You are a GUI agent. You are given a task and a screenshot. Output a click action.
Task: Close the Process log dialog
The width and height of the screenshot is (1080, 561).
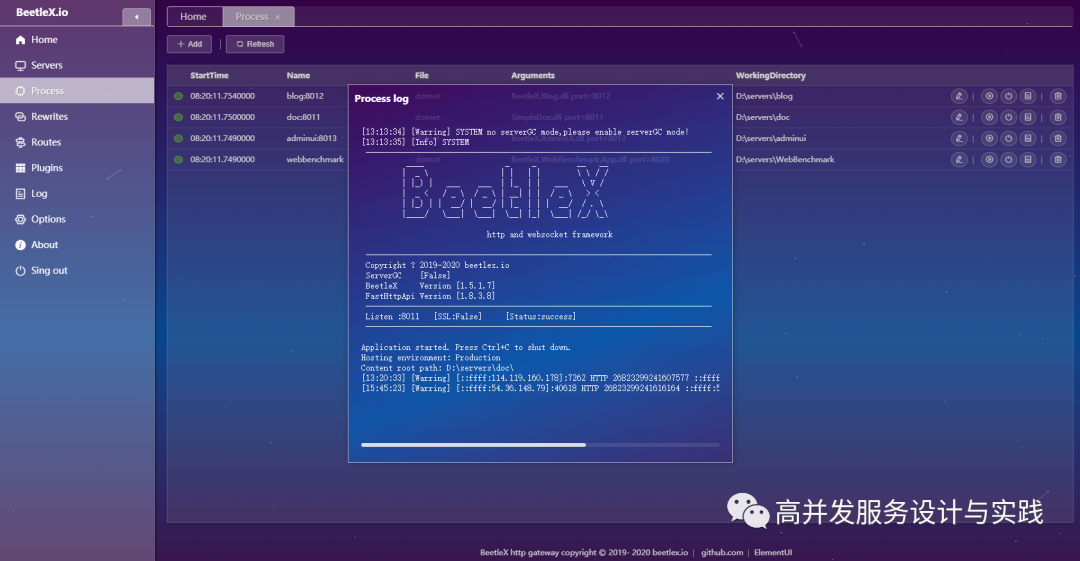pos(720,96)
